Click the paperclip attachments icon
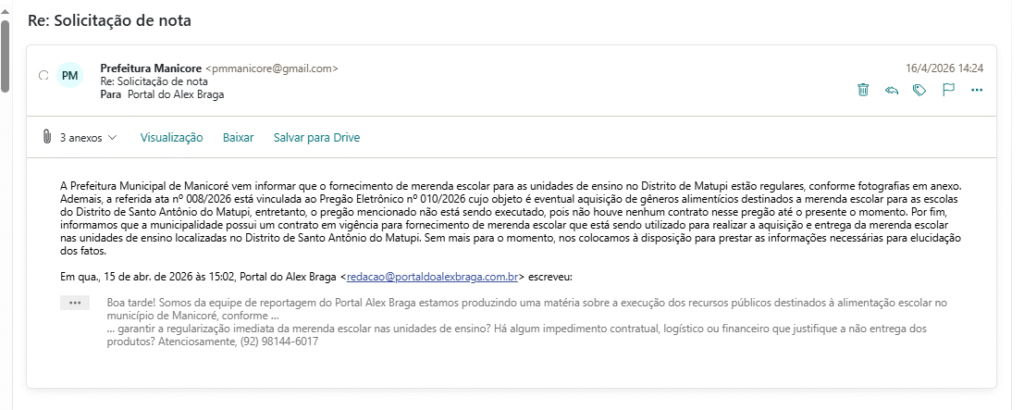Viewport: 1024px width, 410px height. pyautogui.click(x=46, y=137)
